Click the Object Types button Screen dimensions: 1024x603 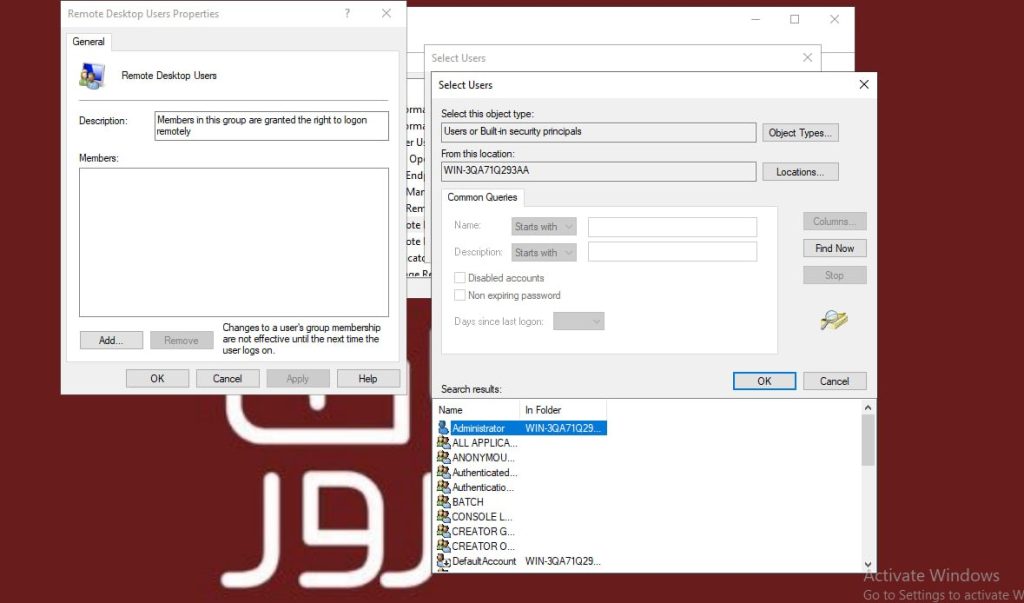pos(800,132)
